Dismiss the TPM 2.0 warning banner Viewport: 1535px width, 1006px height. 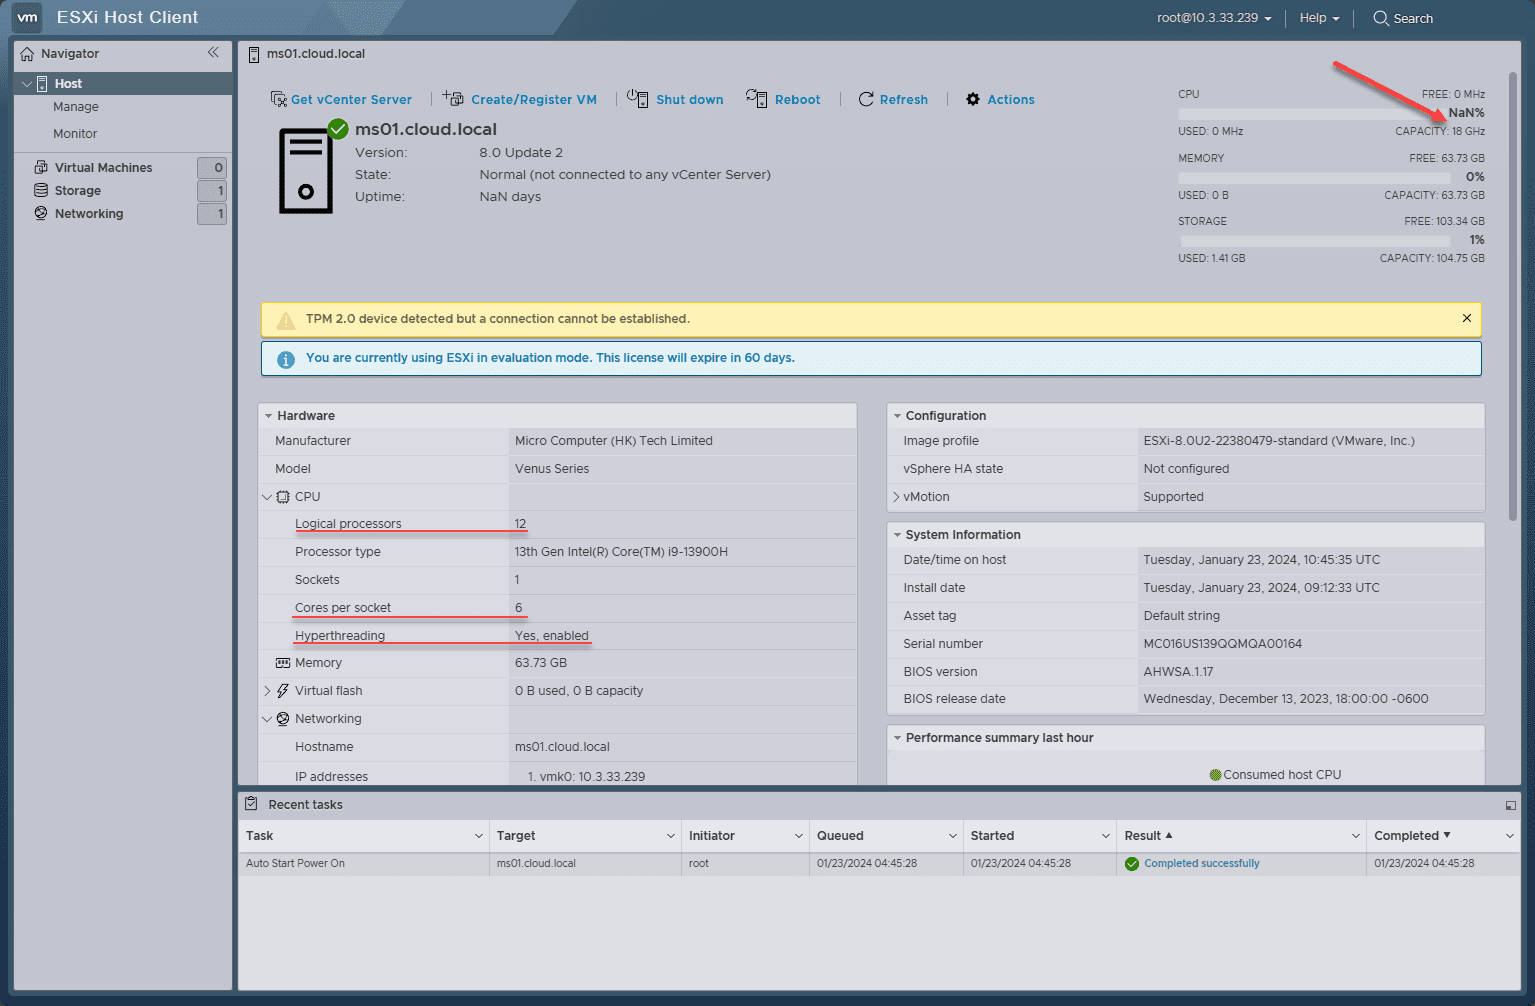tap(1467, 318)
